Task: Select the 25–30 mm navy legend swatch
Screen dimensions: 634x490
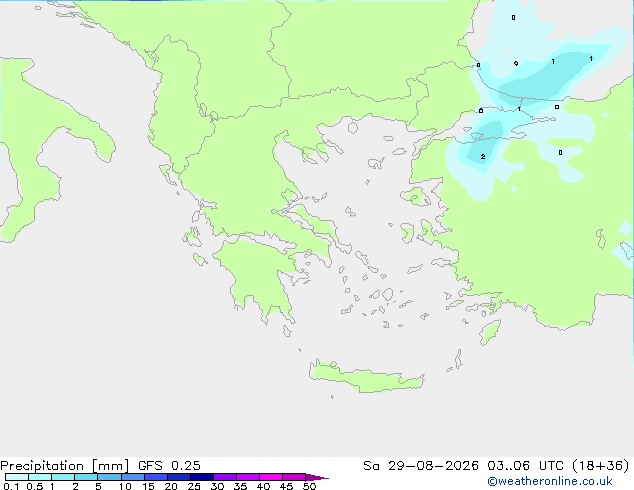Action: (202, 477)
